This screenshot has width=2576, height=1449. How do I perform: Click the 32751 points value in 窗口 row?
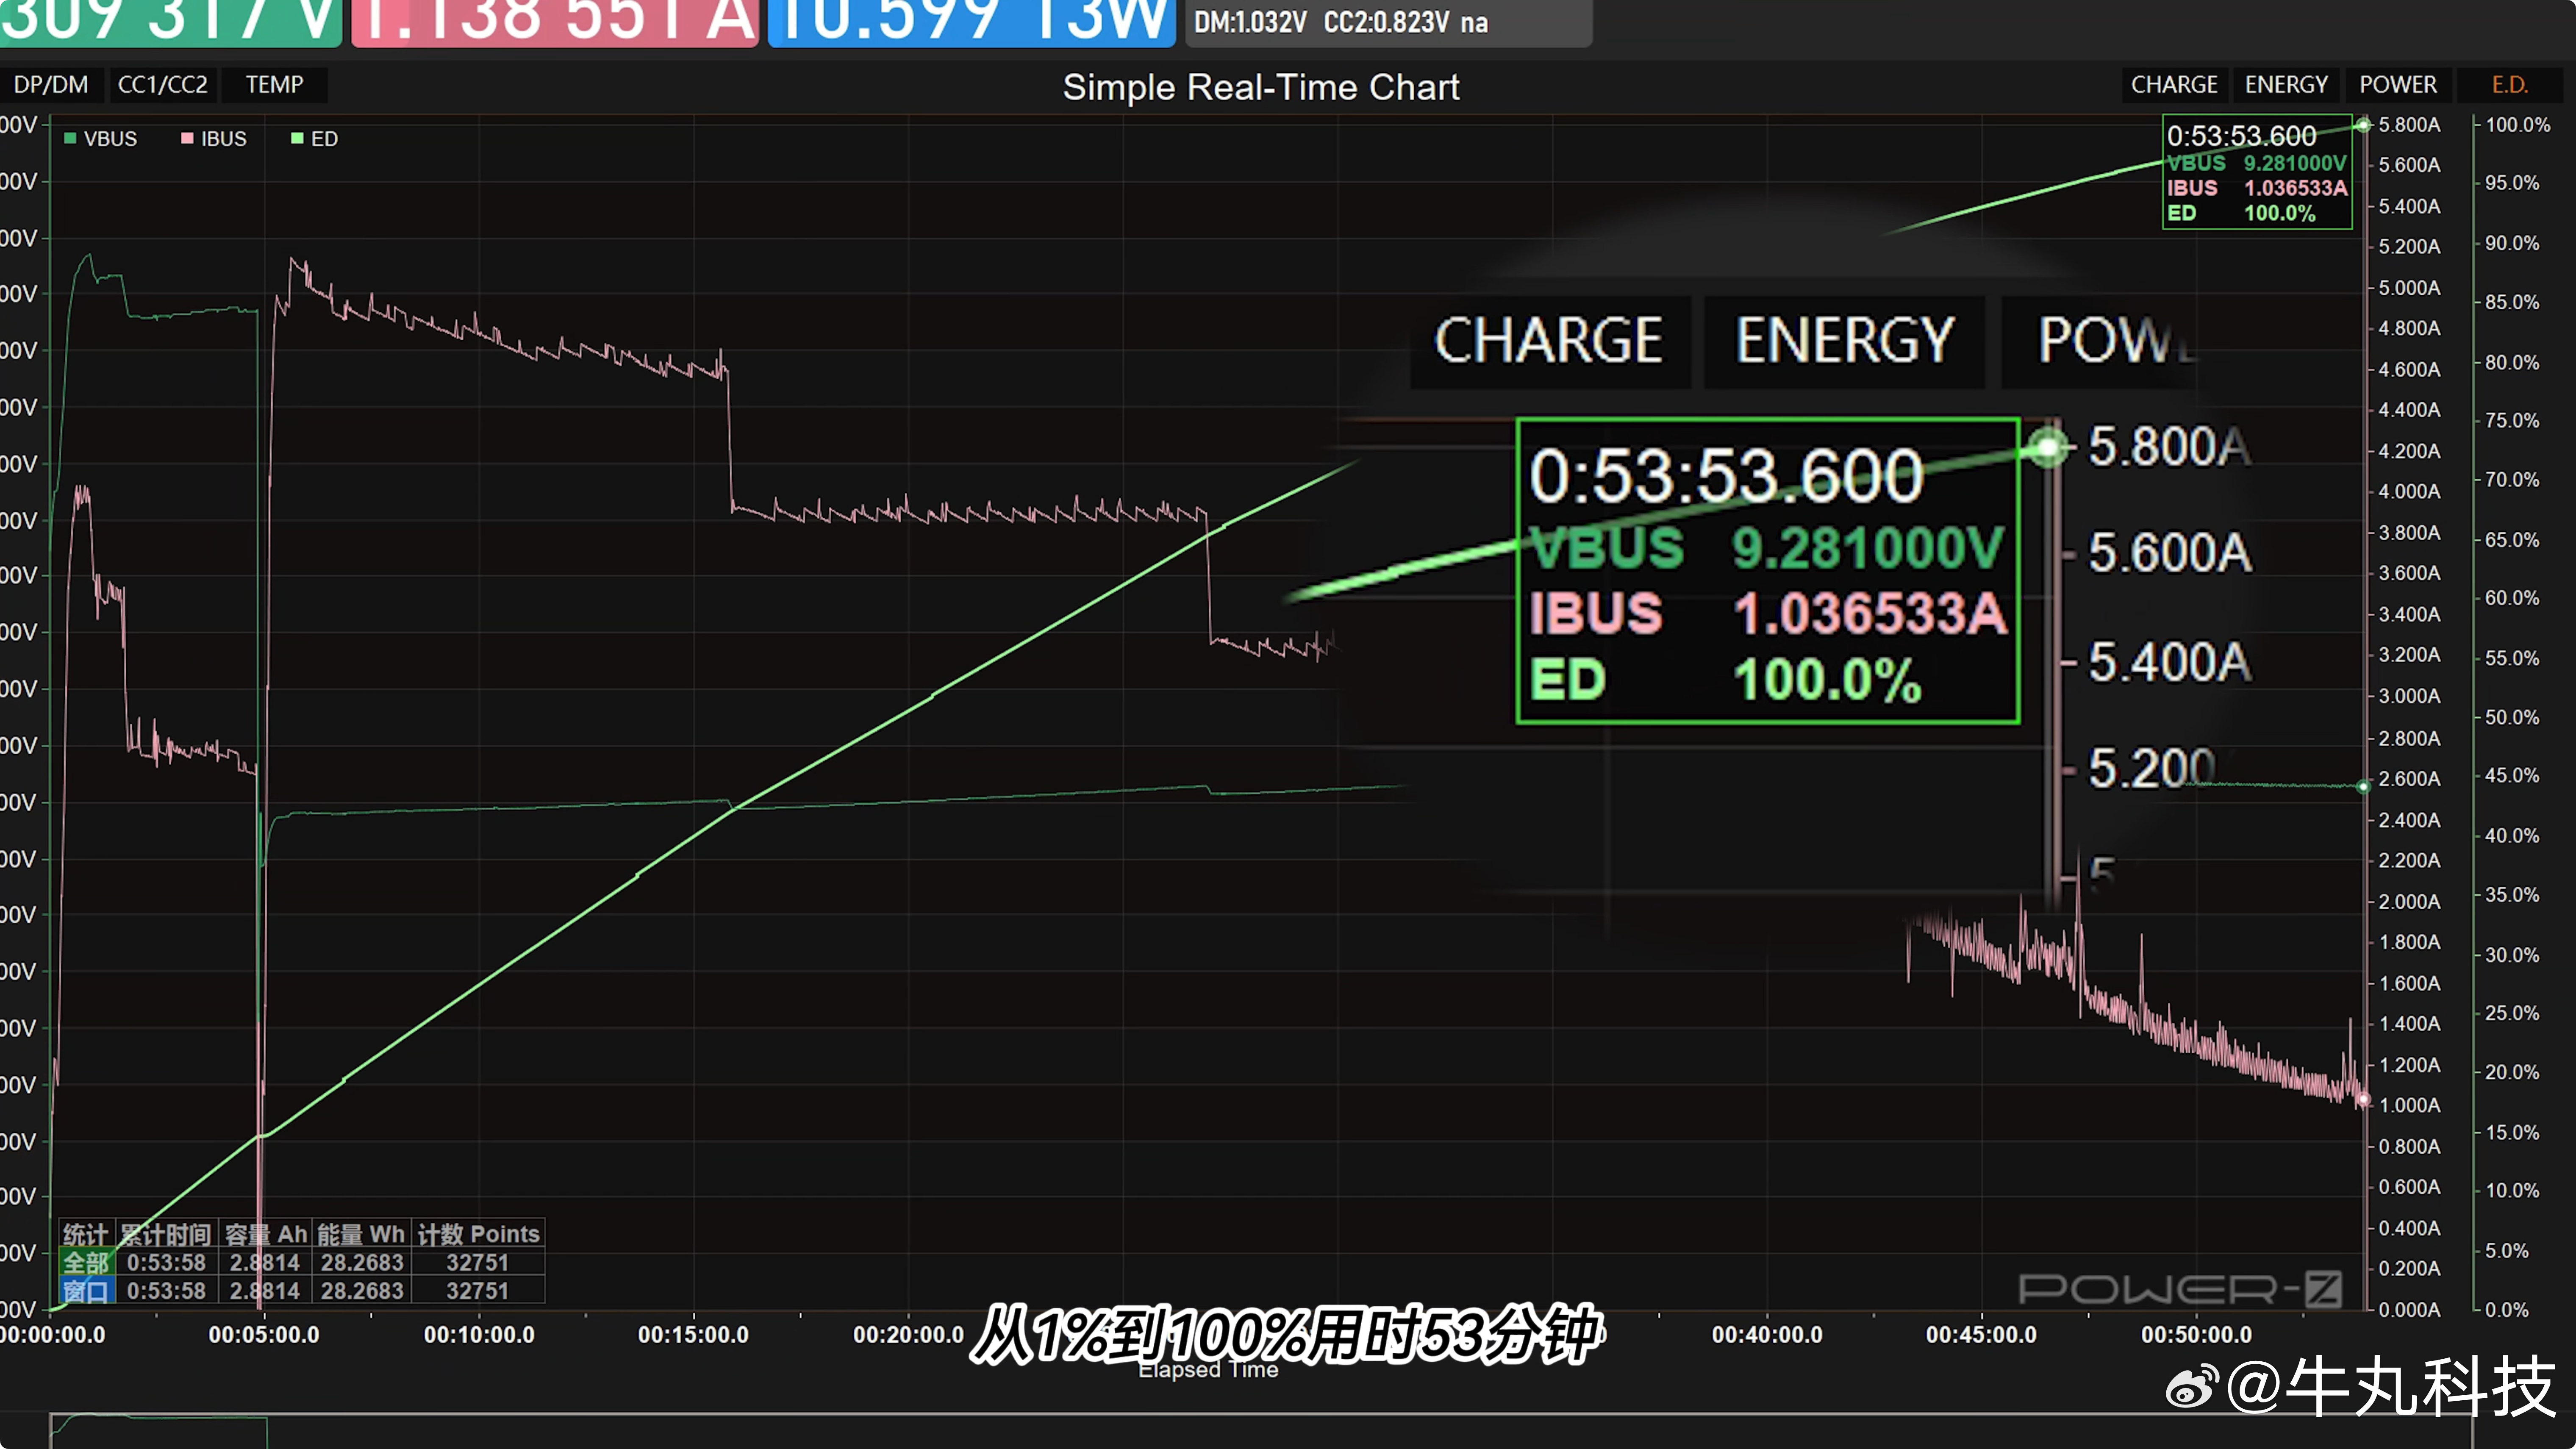[477, 1291]
